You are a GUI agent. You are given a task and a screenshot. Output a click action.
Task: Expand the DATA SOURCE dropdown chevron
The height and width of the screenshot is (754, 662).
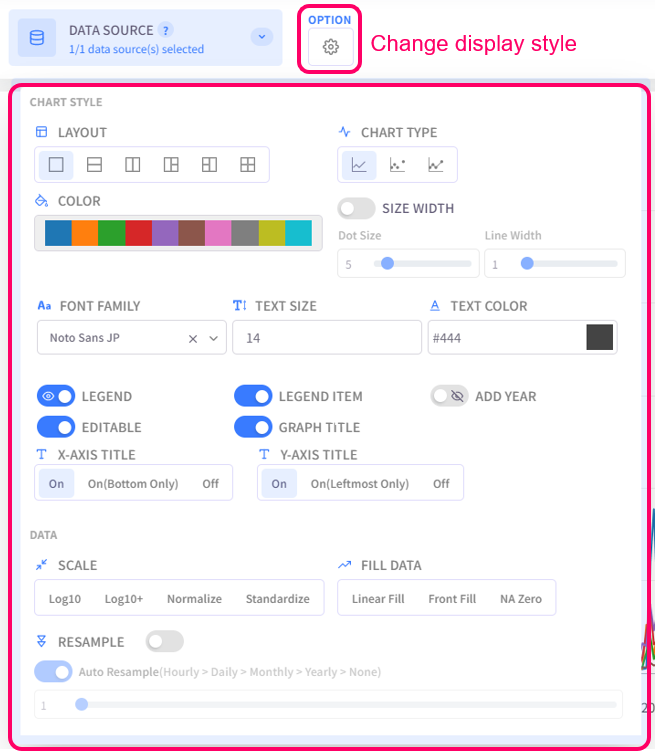pyautogui.click(x=262, y=37)
